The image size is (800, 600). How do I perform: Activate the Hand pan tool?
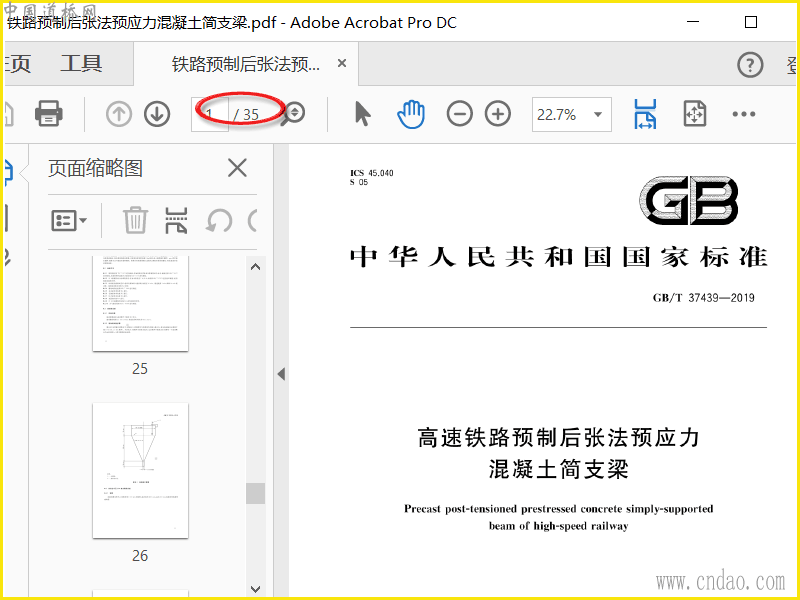pyautogui.click(x=411, y=114)
